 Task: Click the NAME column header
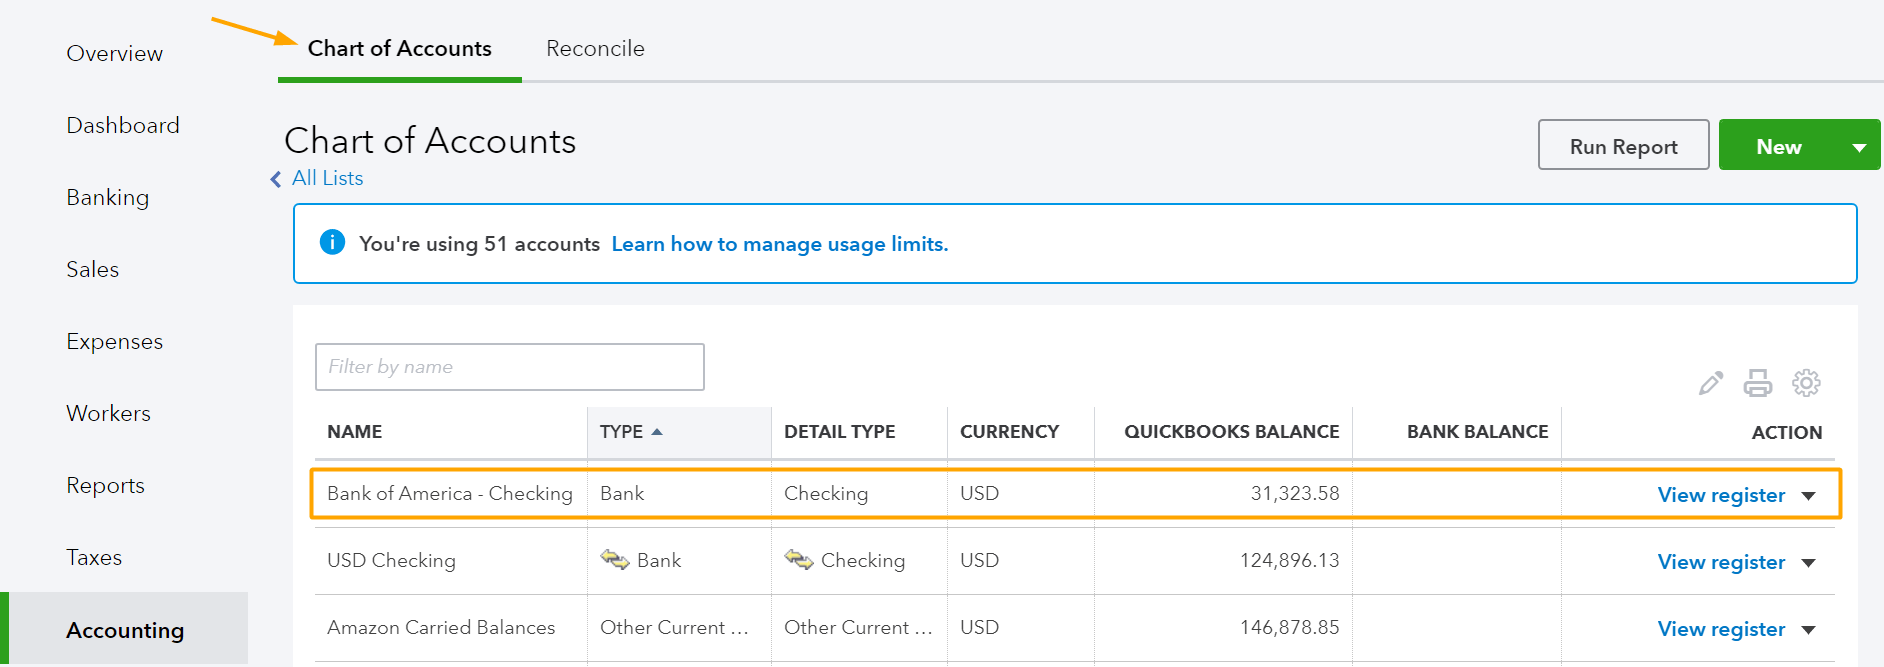tap(355, 432)
